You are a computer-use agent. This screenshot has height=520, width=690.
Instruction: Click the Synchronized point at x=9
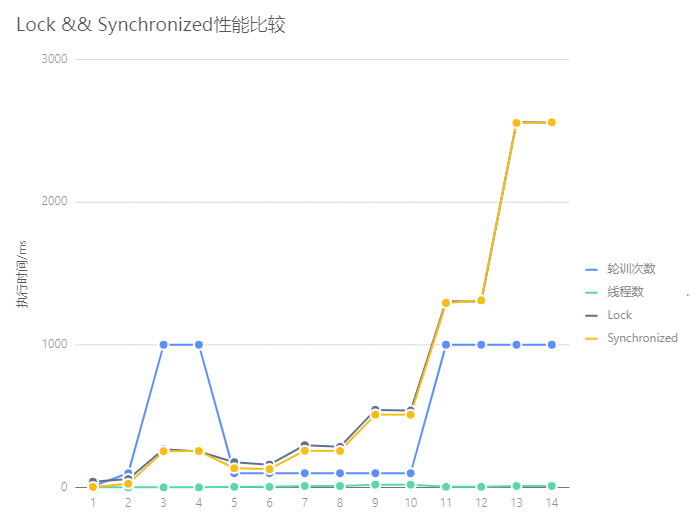[375, 414]
